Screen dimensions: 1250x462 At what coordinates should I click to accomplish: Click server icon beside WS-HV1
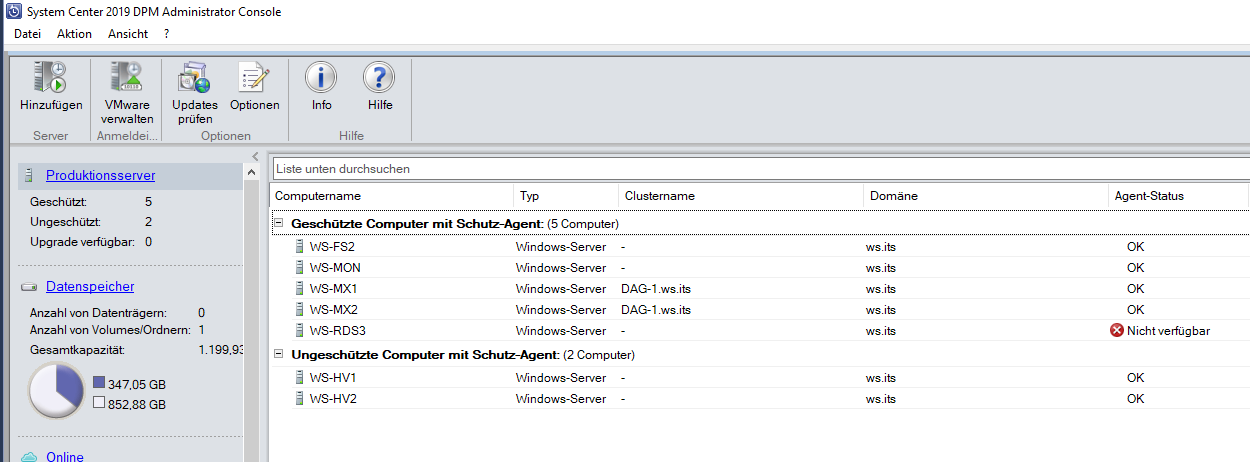pyautogui.click(x=299, y=378)
